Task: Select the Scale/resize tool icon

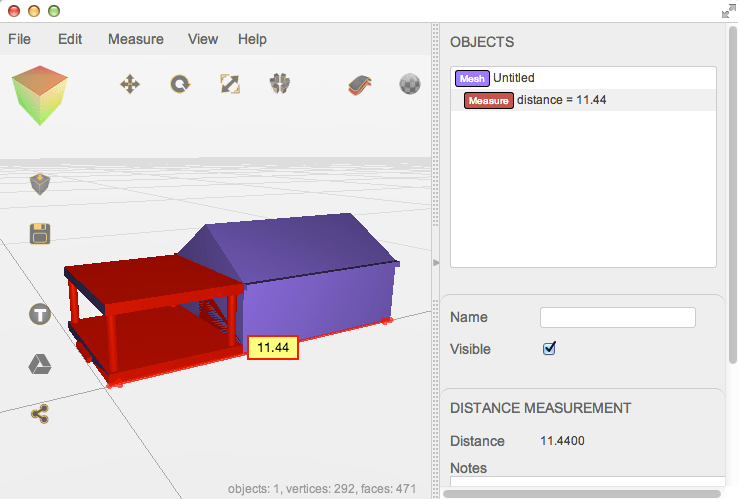Action: click(230, 84)
